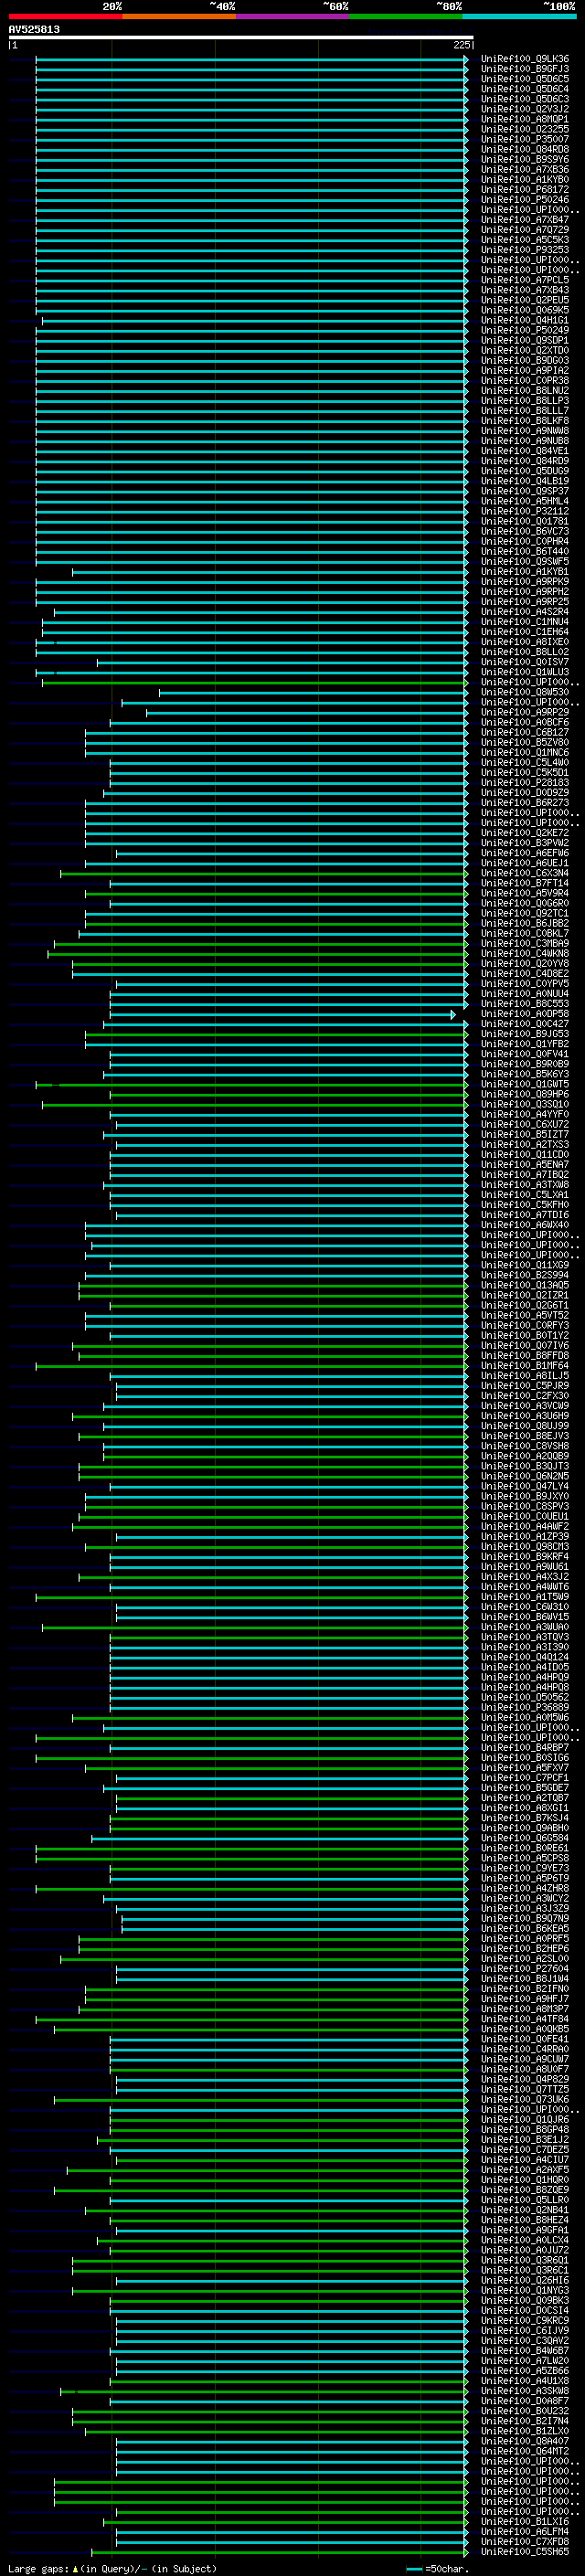The image size is (585, 2576).
Task: Select the UniRef100_A6LFM4 label
Action: tap(525, 2531)
